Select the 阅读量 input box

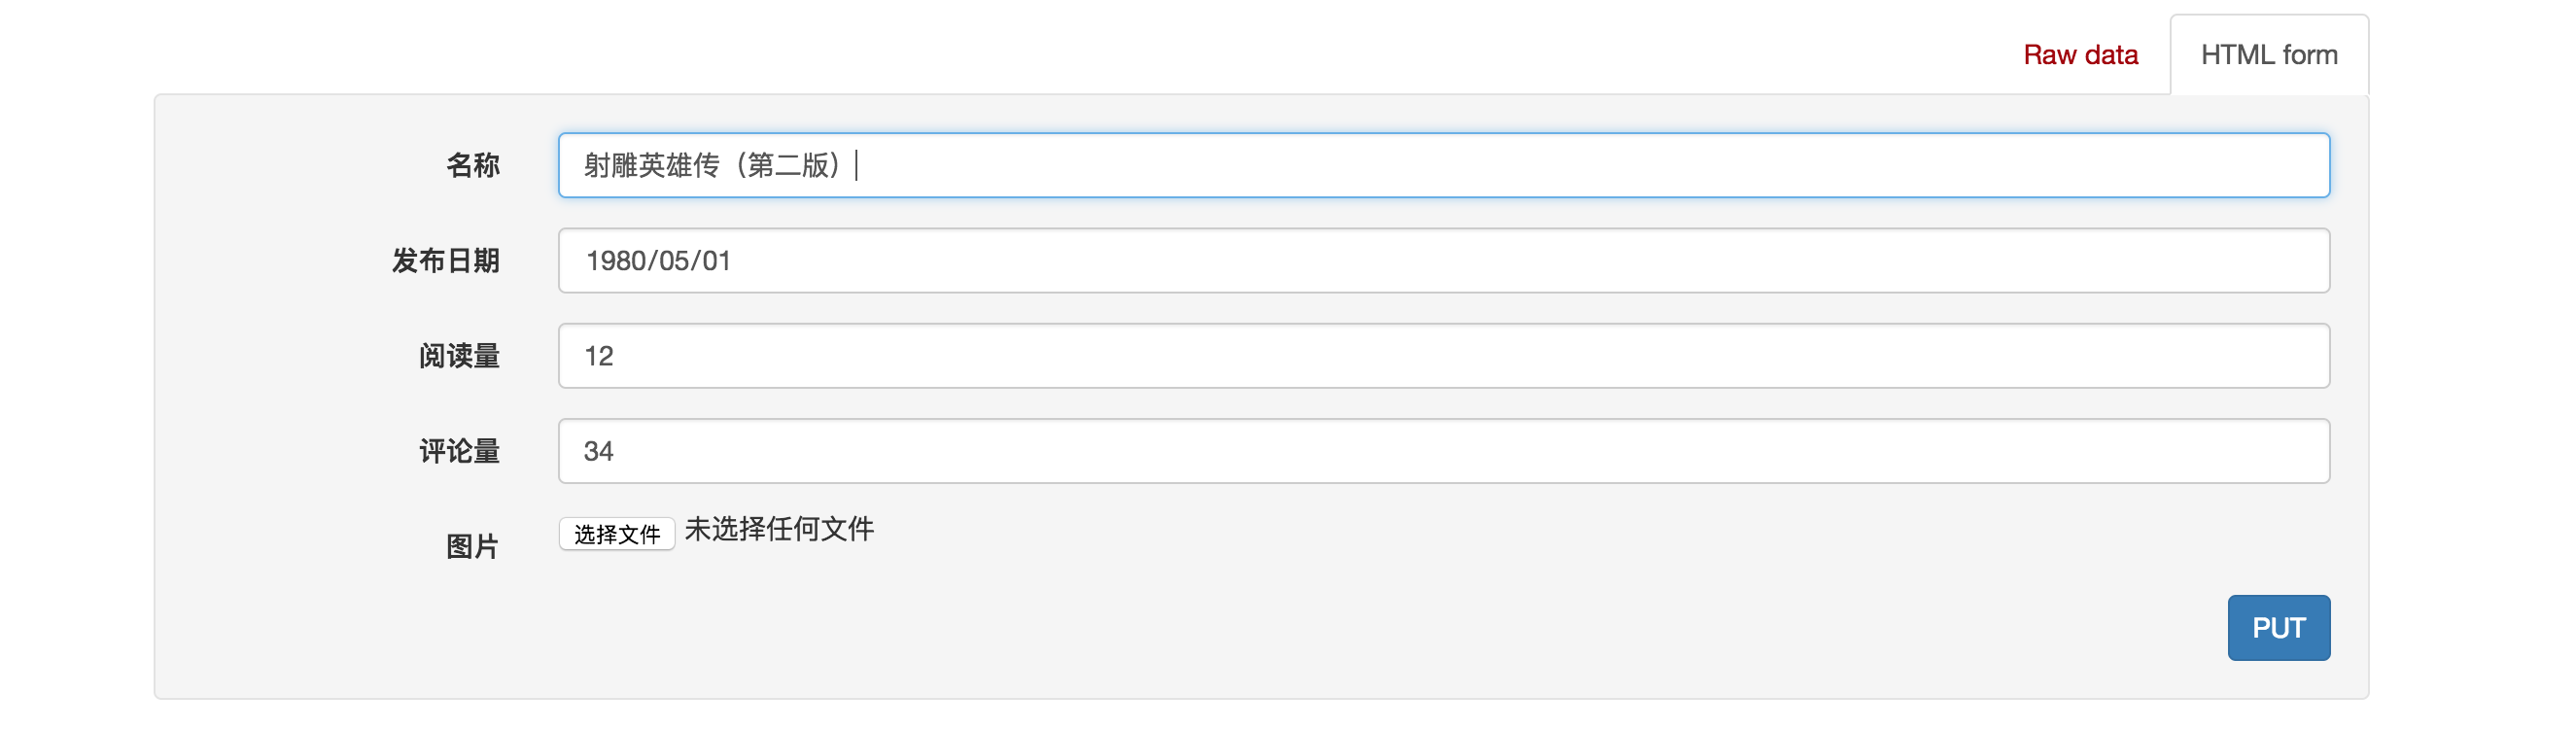[x=1444, y=356]
